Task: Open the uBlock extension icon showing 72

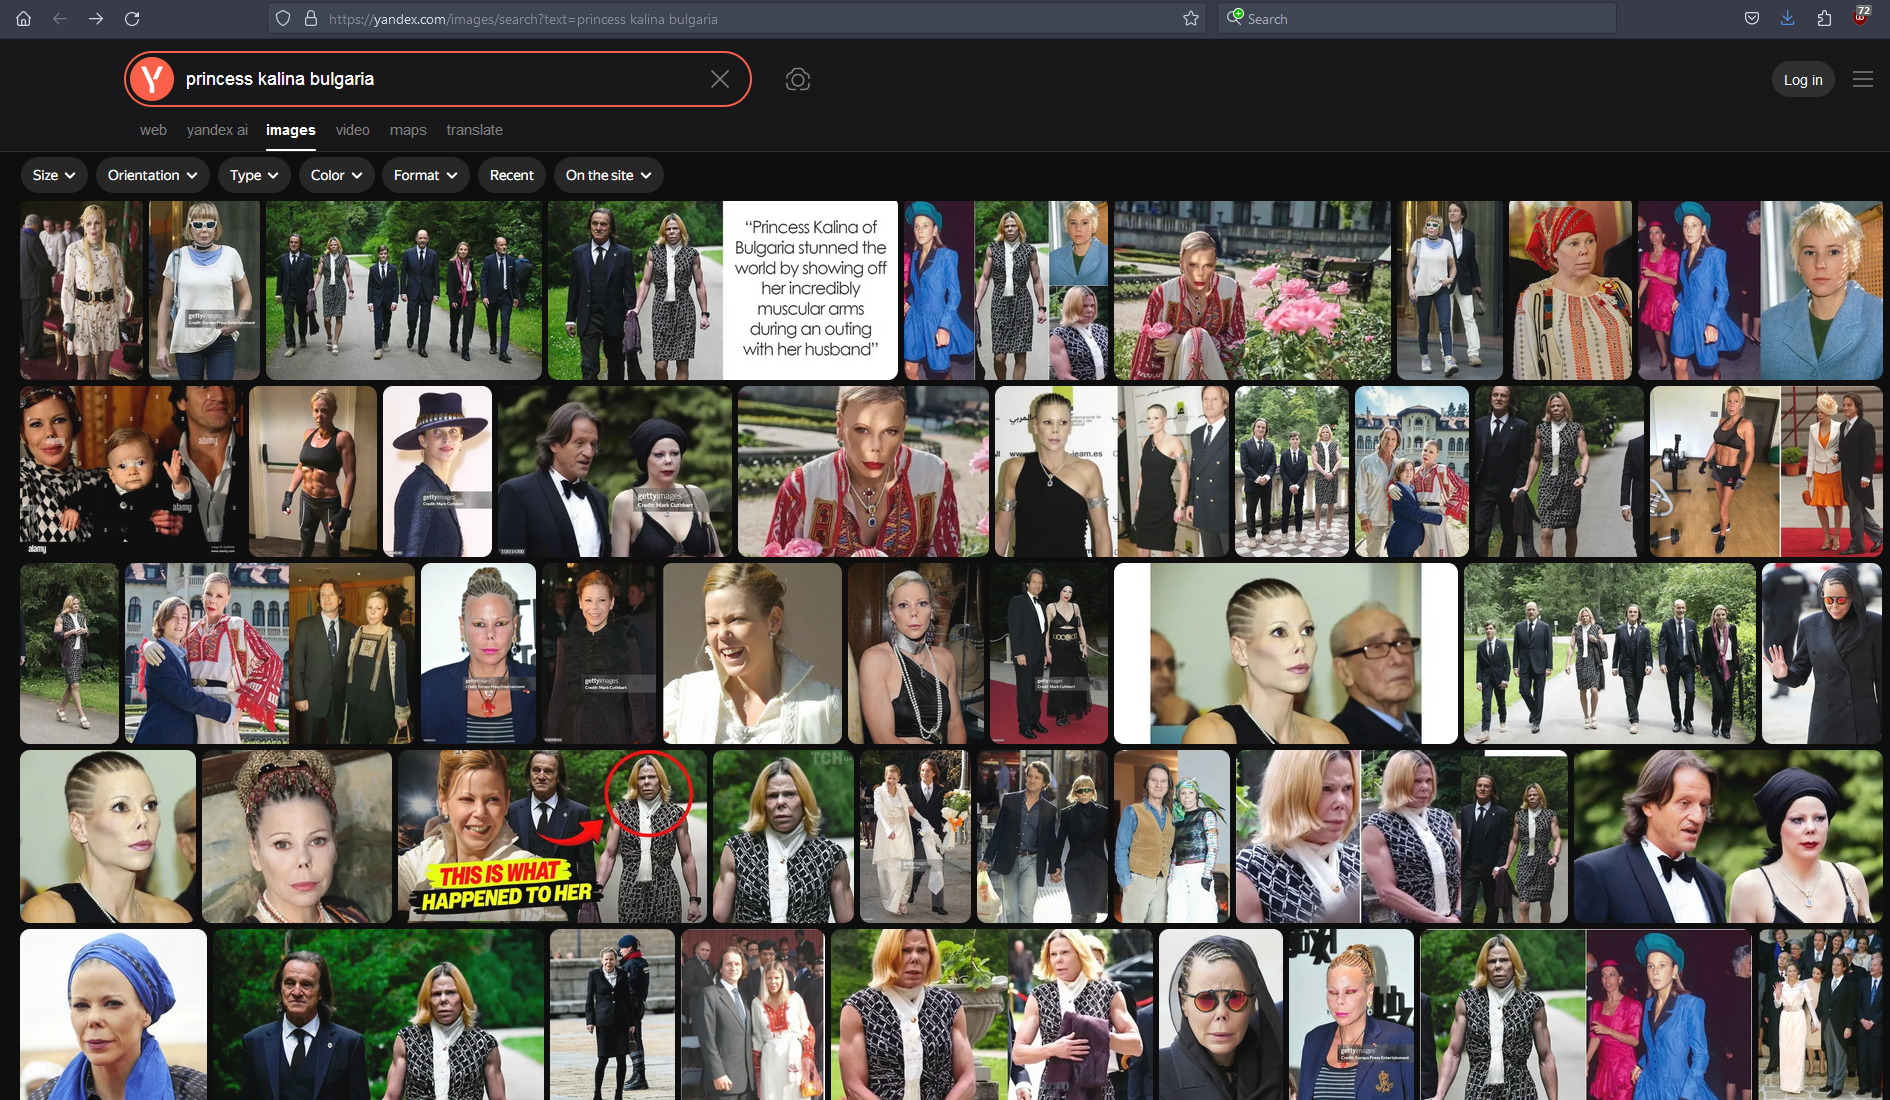Action: tap(1861, 17)
